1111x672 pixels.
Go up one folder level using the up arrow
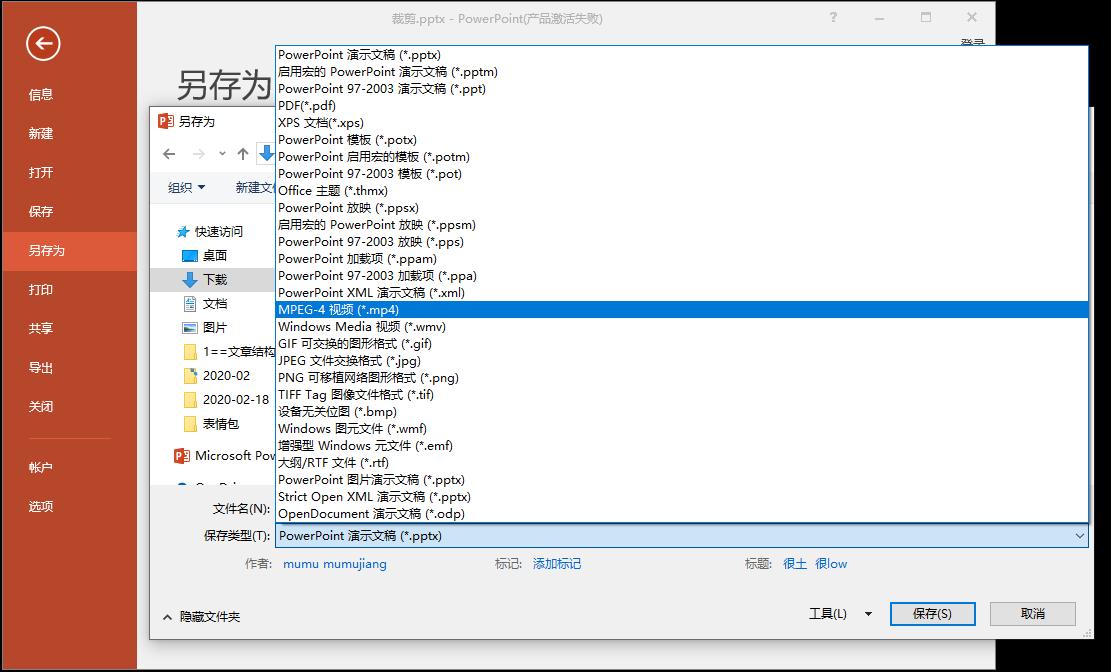coord(245,153)
